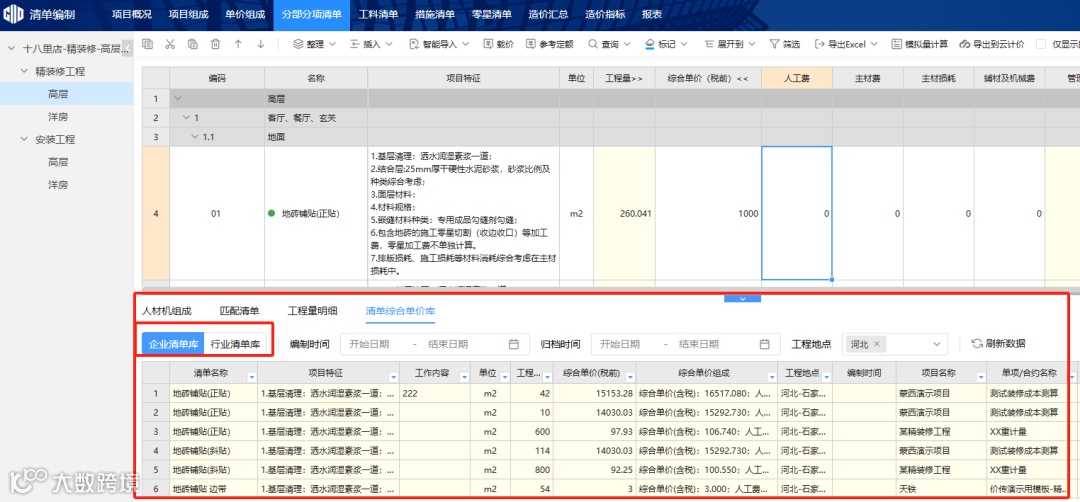
Task: Move row down with down arrow icon
Action: pyautogui.click(x=261, y=44)
